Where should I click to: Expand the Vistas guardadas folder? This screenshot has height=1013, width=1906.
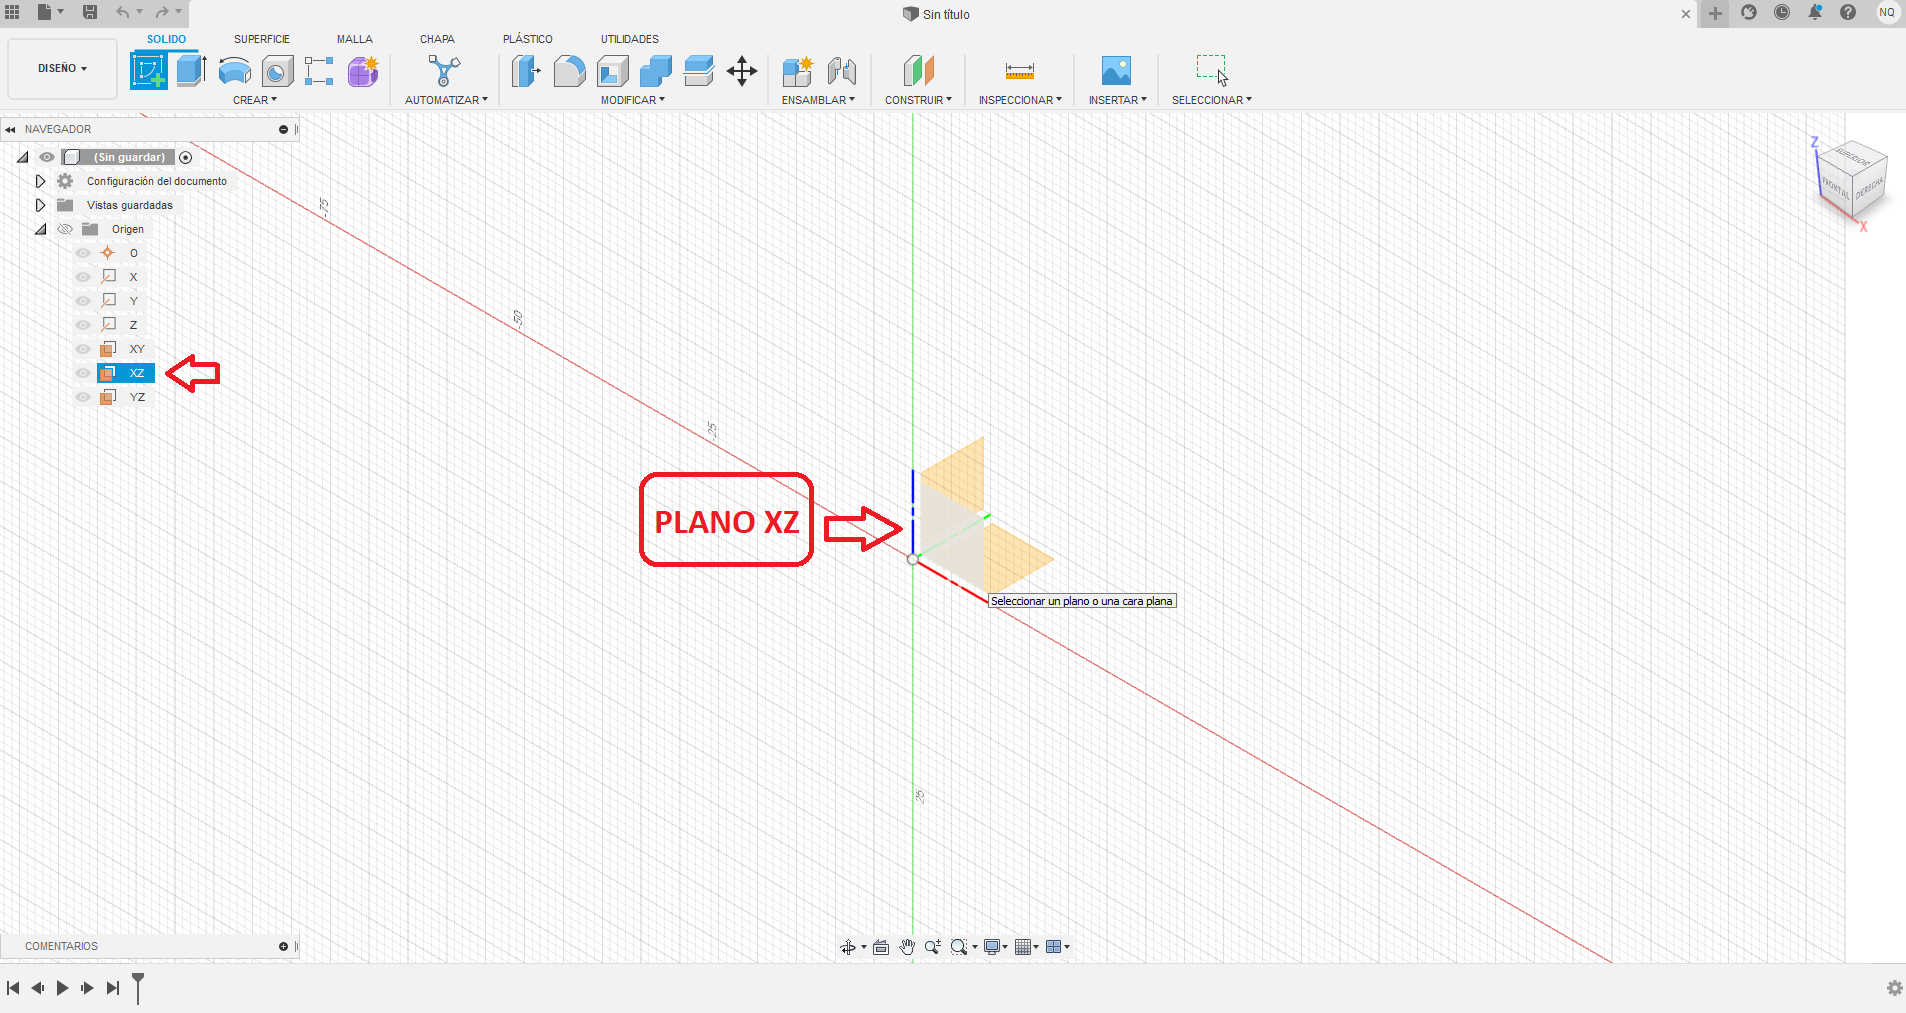click(x=40, y=205)
